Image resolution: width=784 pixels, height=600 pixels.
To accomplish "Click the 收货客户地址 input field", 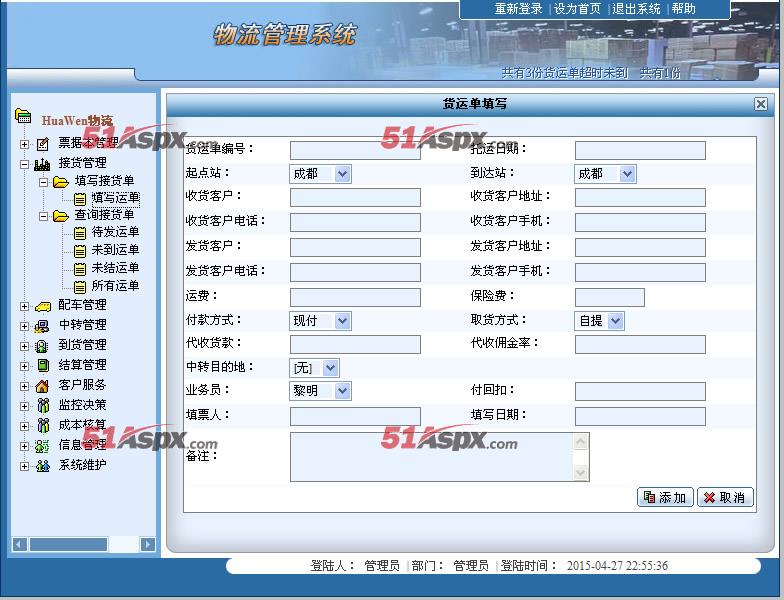I will click(x=640, y=198).
